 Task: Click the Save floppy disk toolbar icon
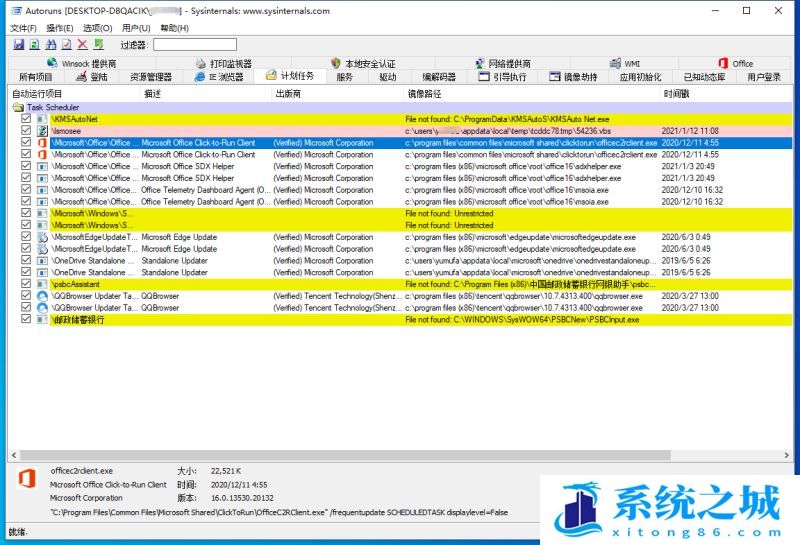click(19, 44)
